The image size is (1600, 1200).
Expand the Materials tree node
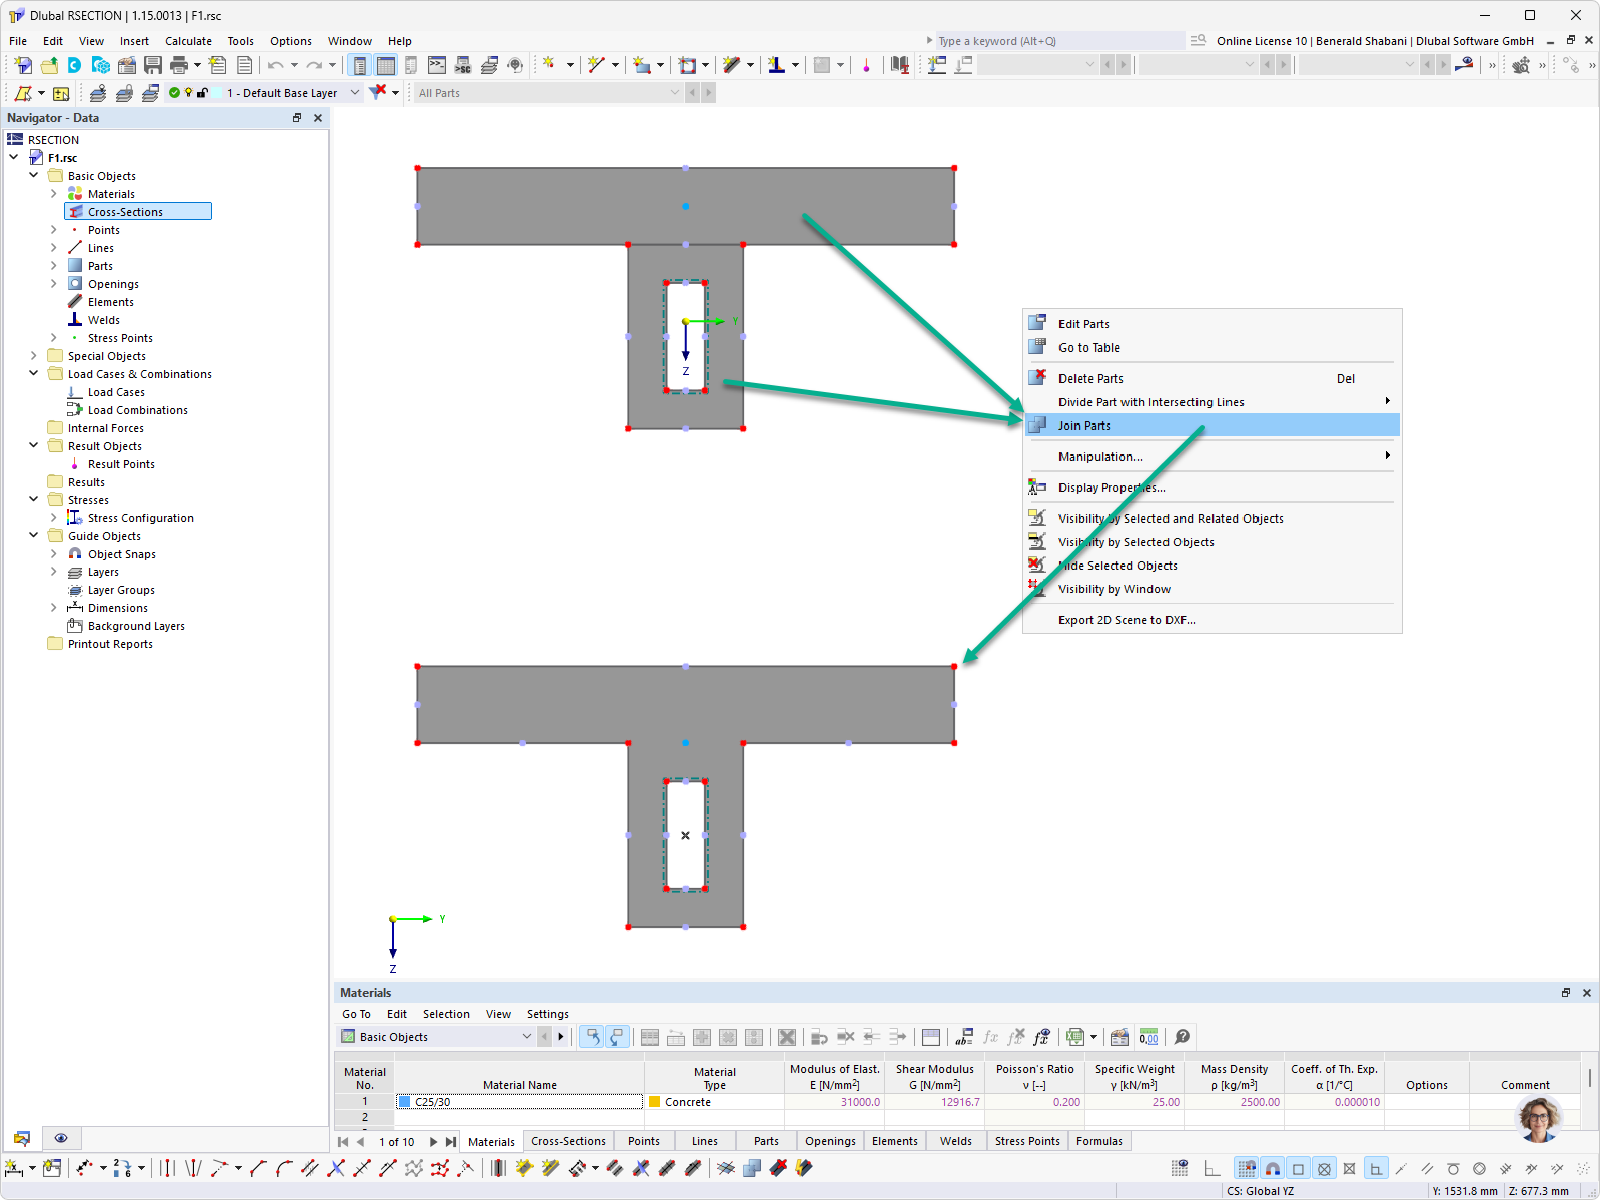[x=53, y=193]
